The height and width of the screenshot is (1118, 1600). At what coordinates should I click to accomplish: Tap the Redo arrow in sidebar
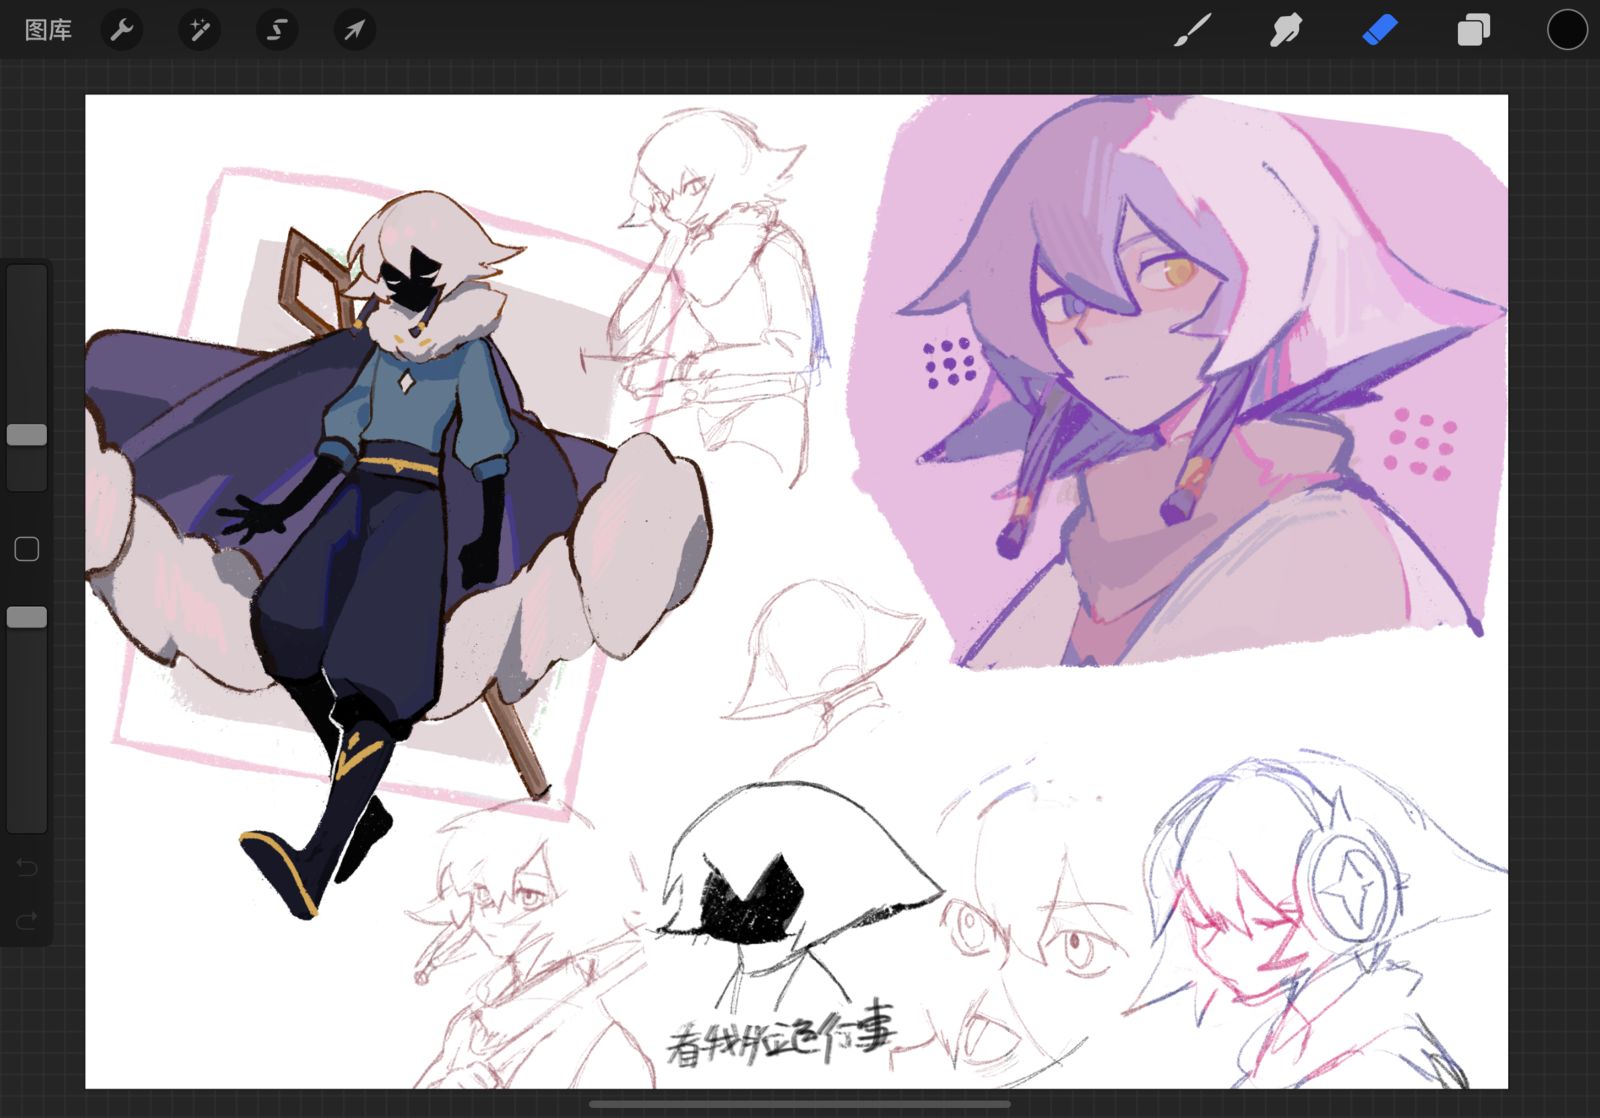coord(27,919)
